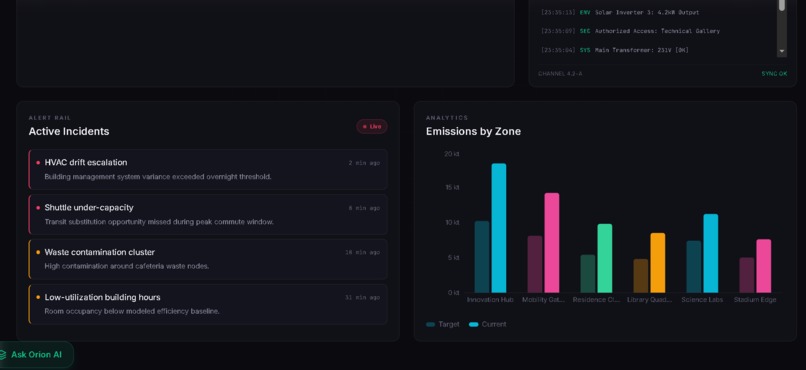Click the Innovation Hub current emissions bar
The image size is (806, 370).
pyautogui.click(x=499, y=228)
